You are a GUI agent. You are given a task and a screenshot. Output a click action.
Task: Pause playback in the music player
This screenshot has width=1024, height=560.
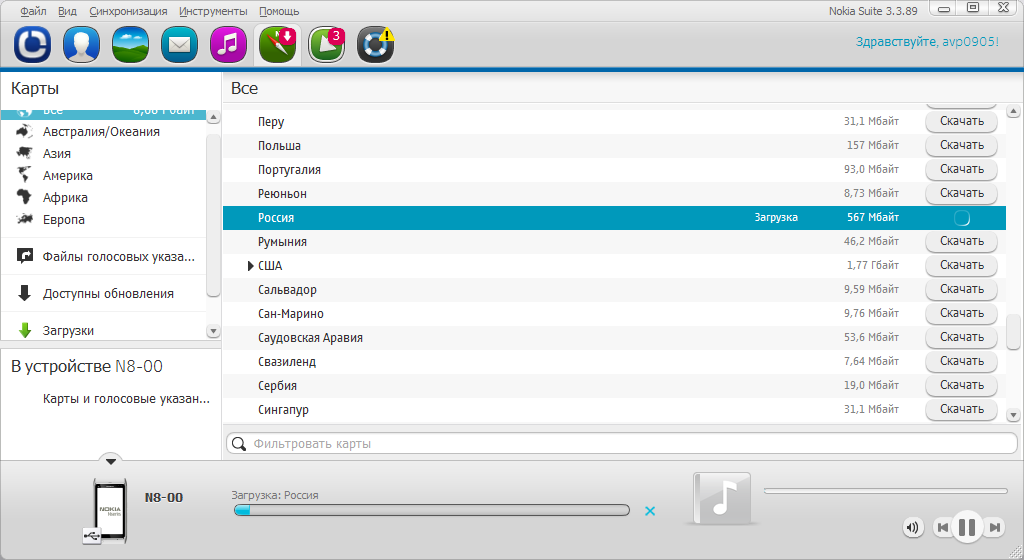click(x=967, y=526)
